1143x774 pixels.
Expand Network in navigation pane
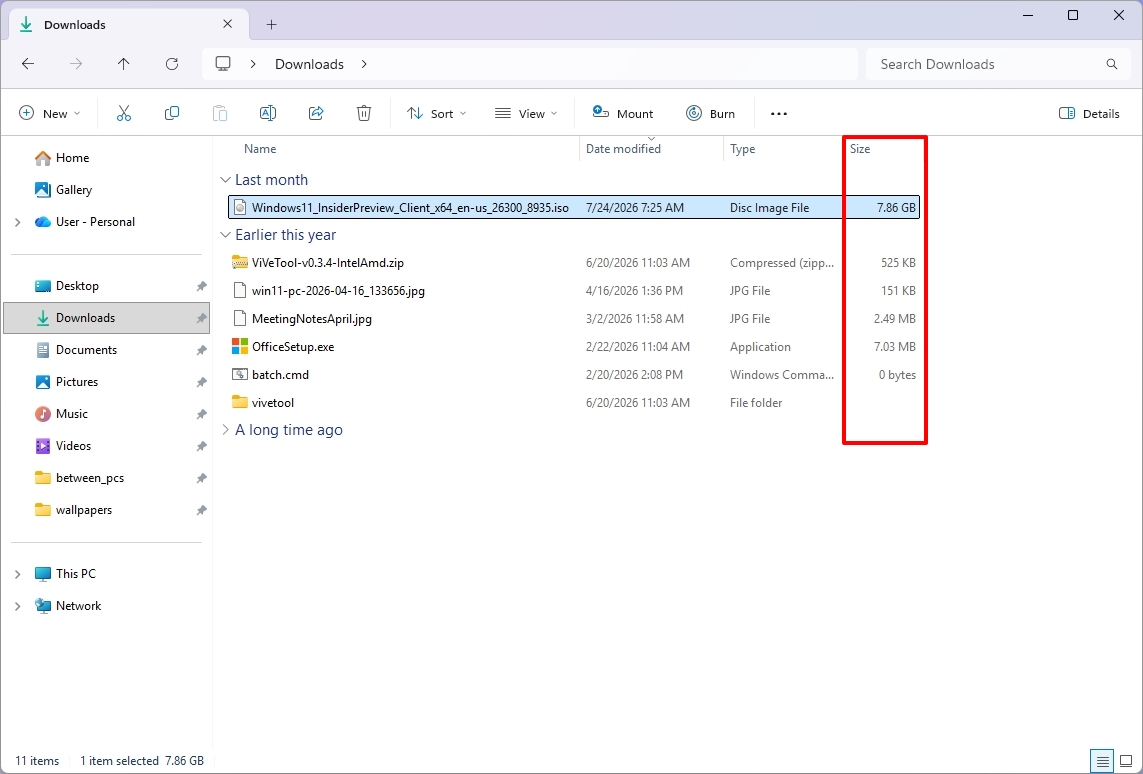tap(17, 606)
